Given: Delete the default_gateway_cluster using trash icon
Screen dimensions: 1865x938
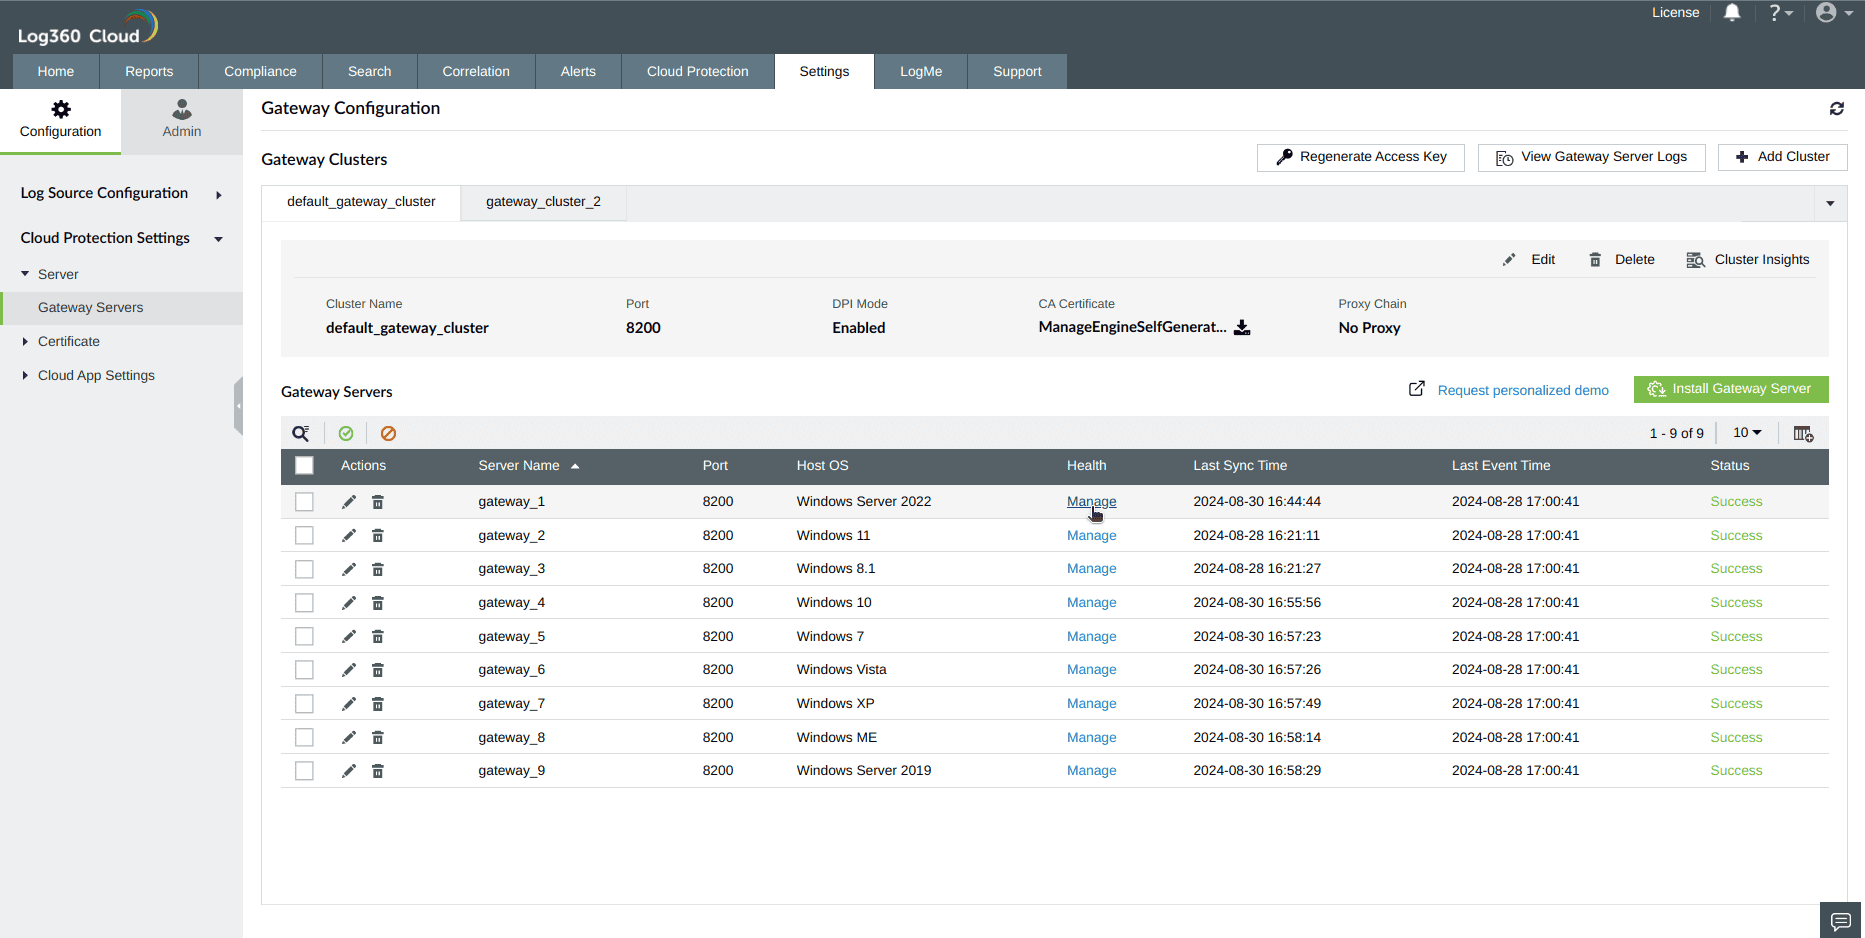Looking at the screenshot, I should click(x=1596, y=259).
